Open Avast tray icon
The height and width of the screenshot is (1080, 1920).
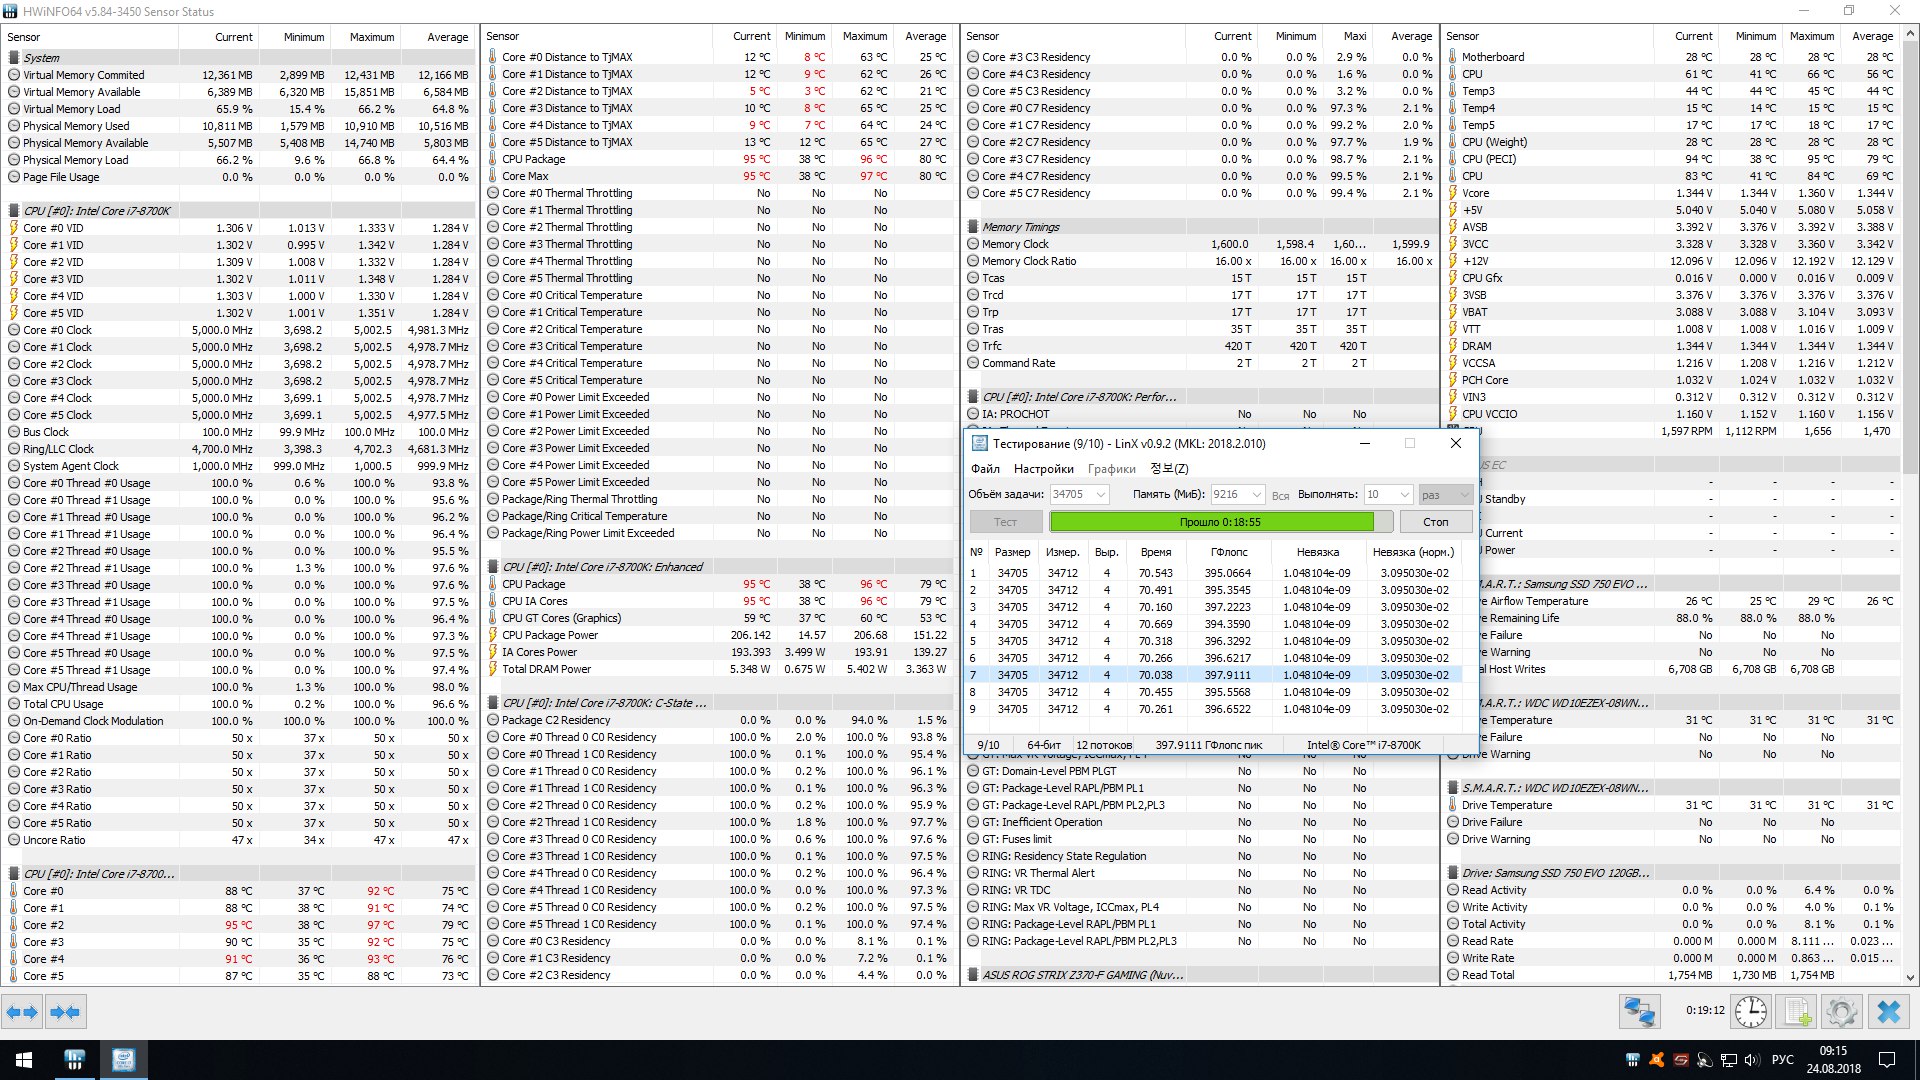(1657, 1060)
